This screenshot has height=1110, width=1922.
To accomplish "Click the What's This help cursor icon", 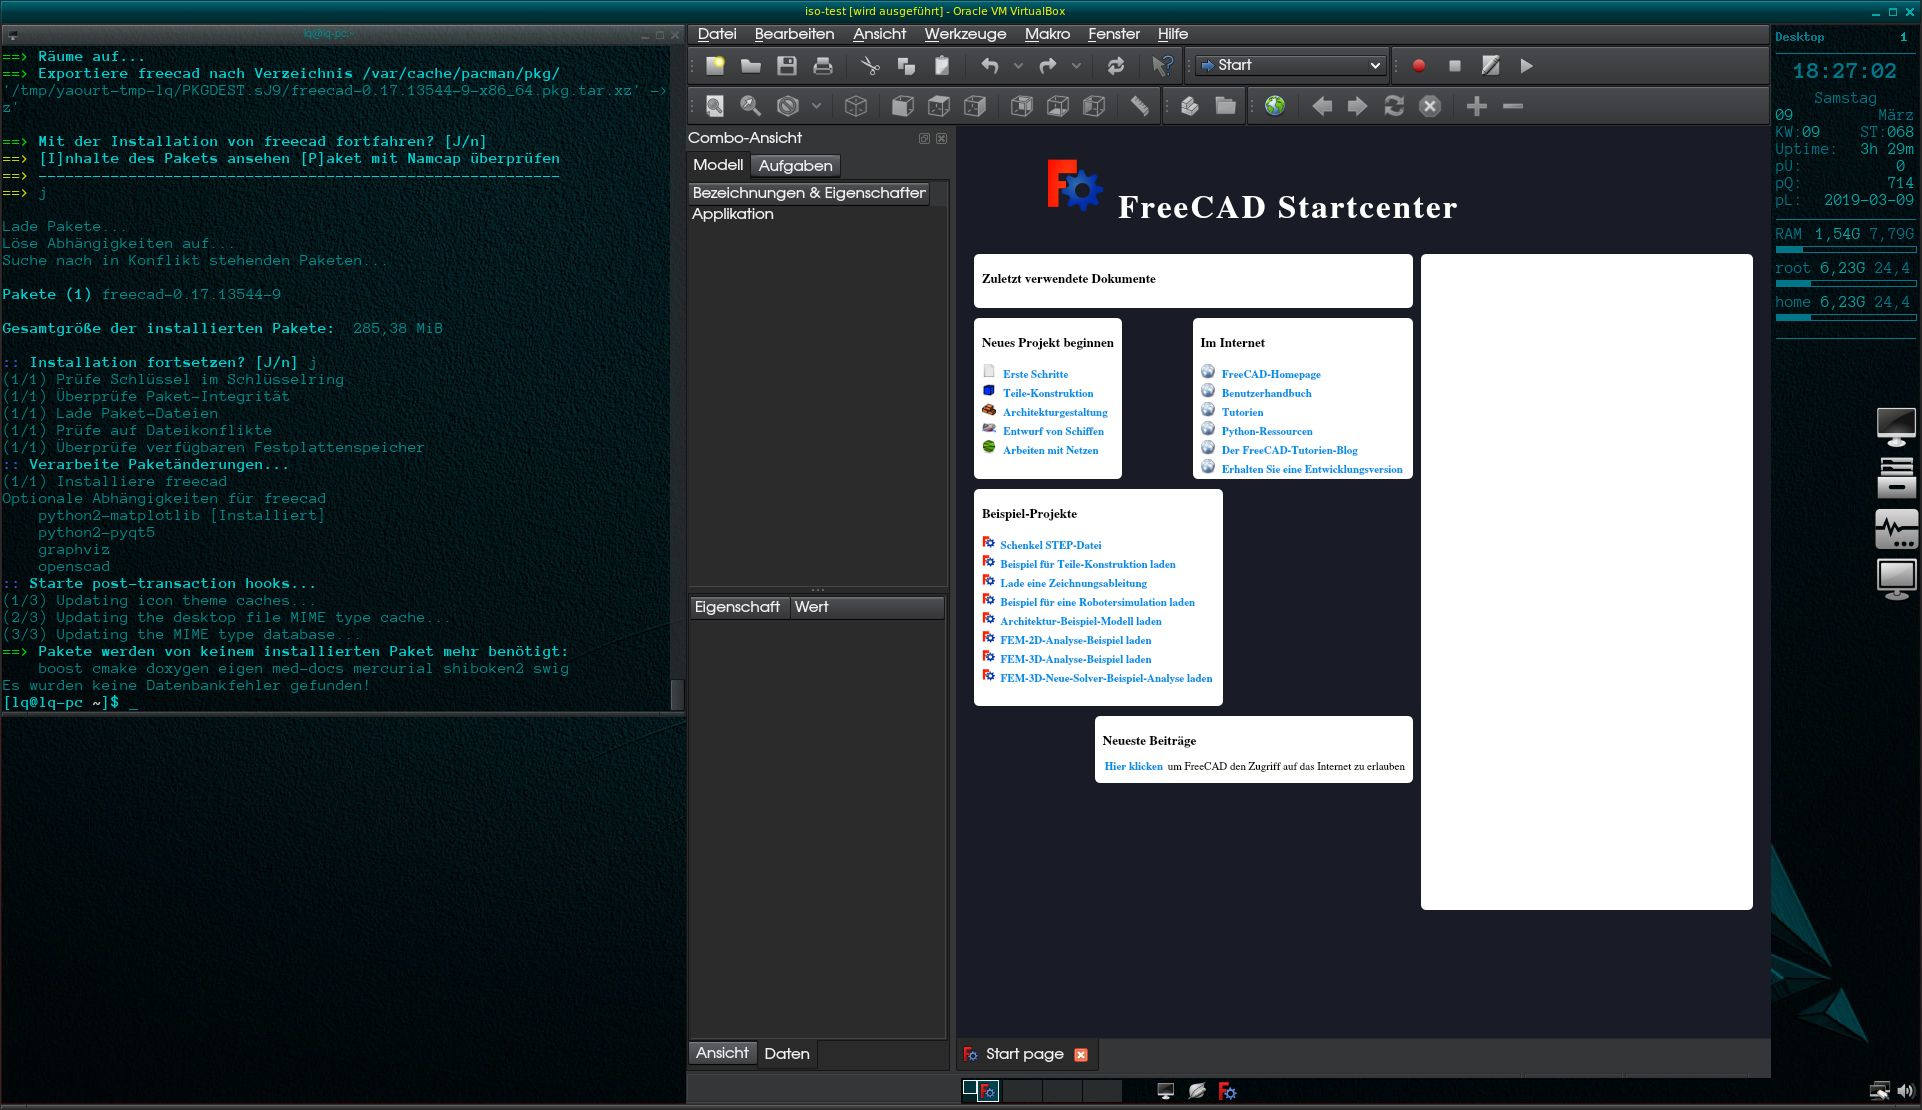I will 1161,66.
